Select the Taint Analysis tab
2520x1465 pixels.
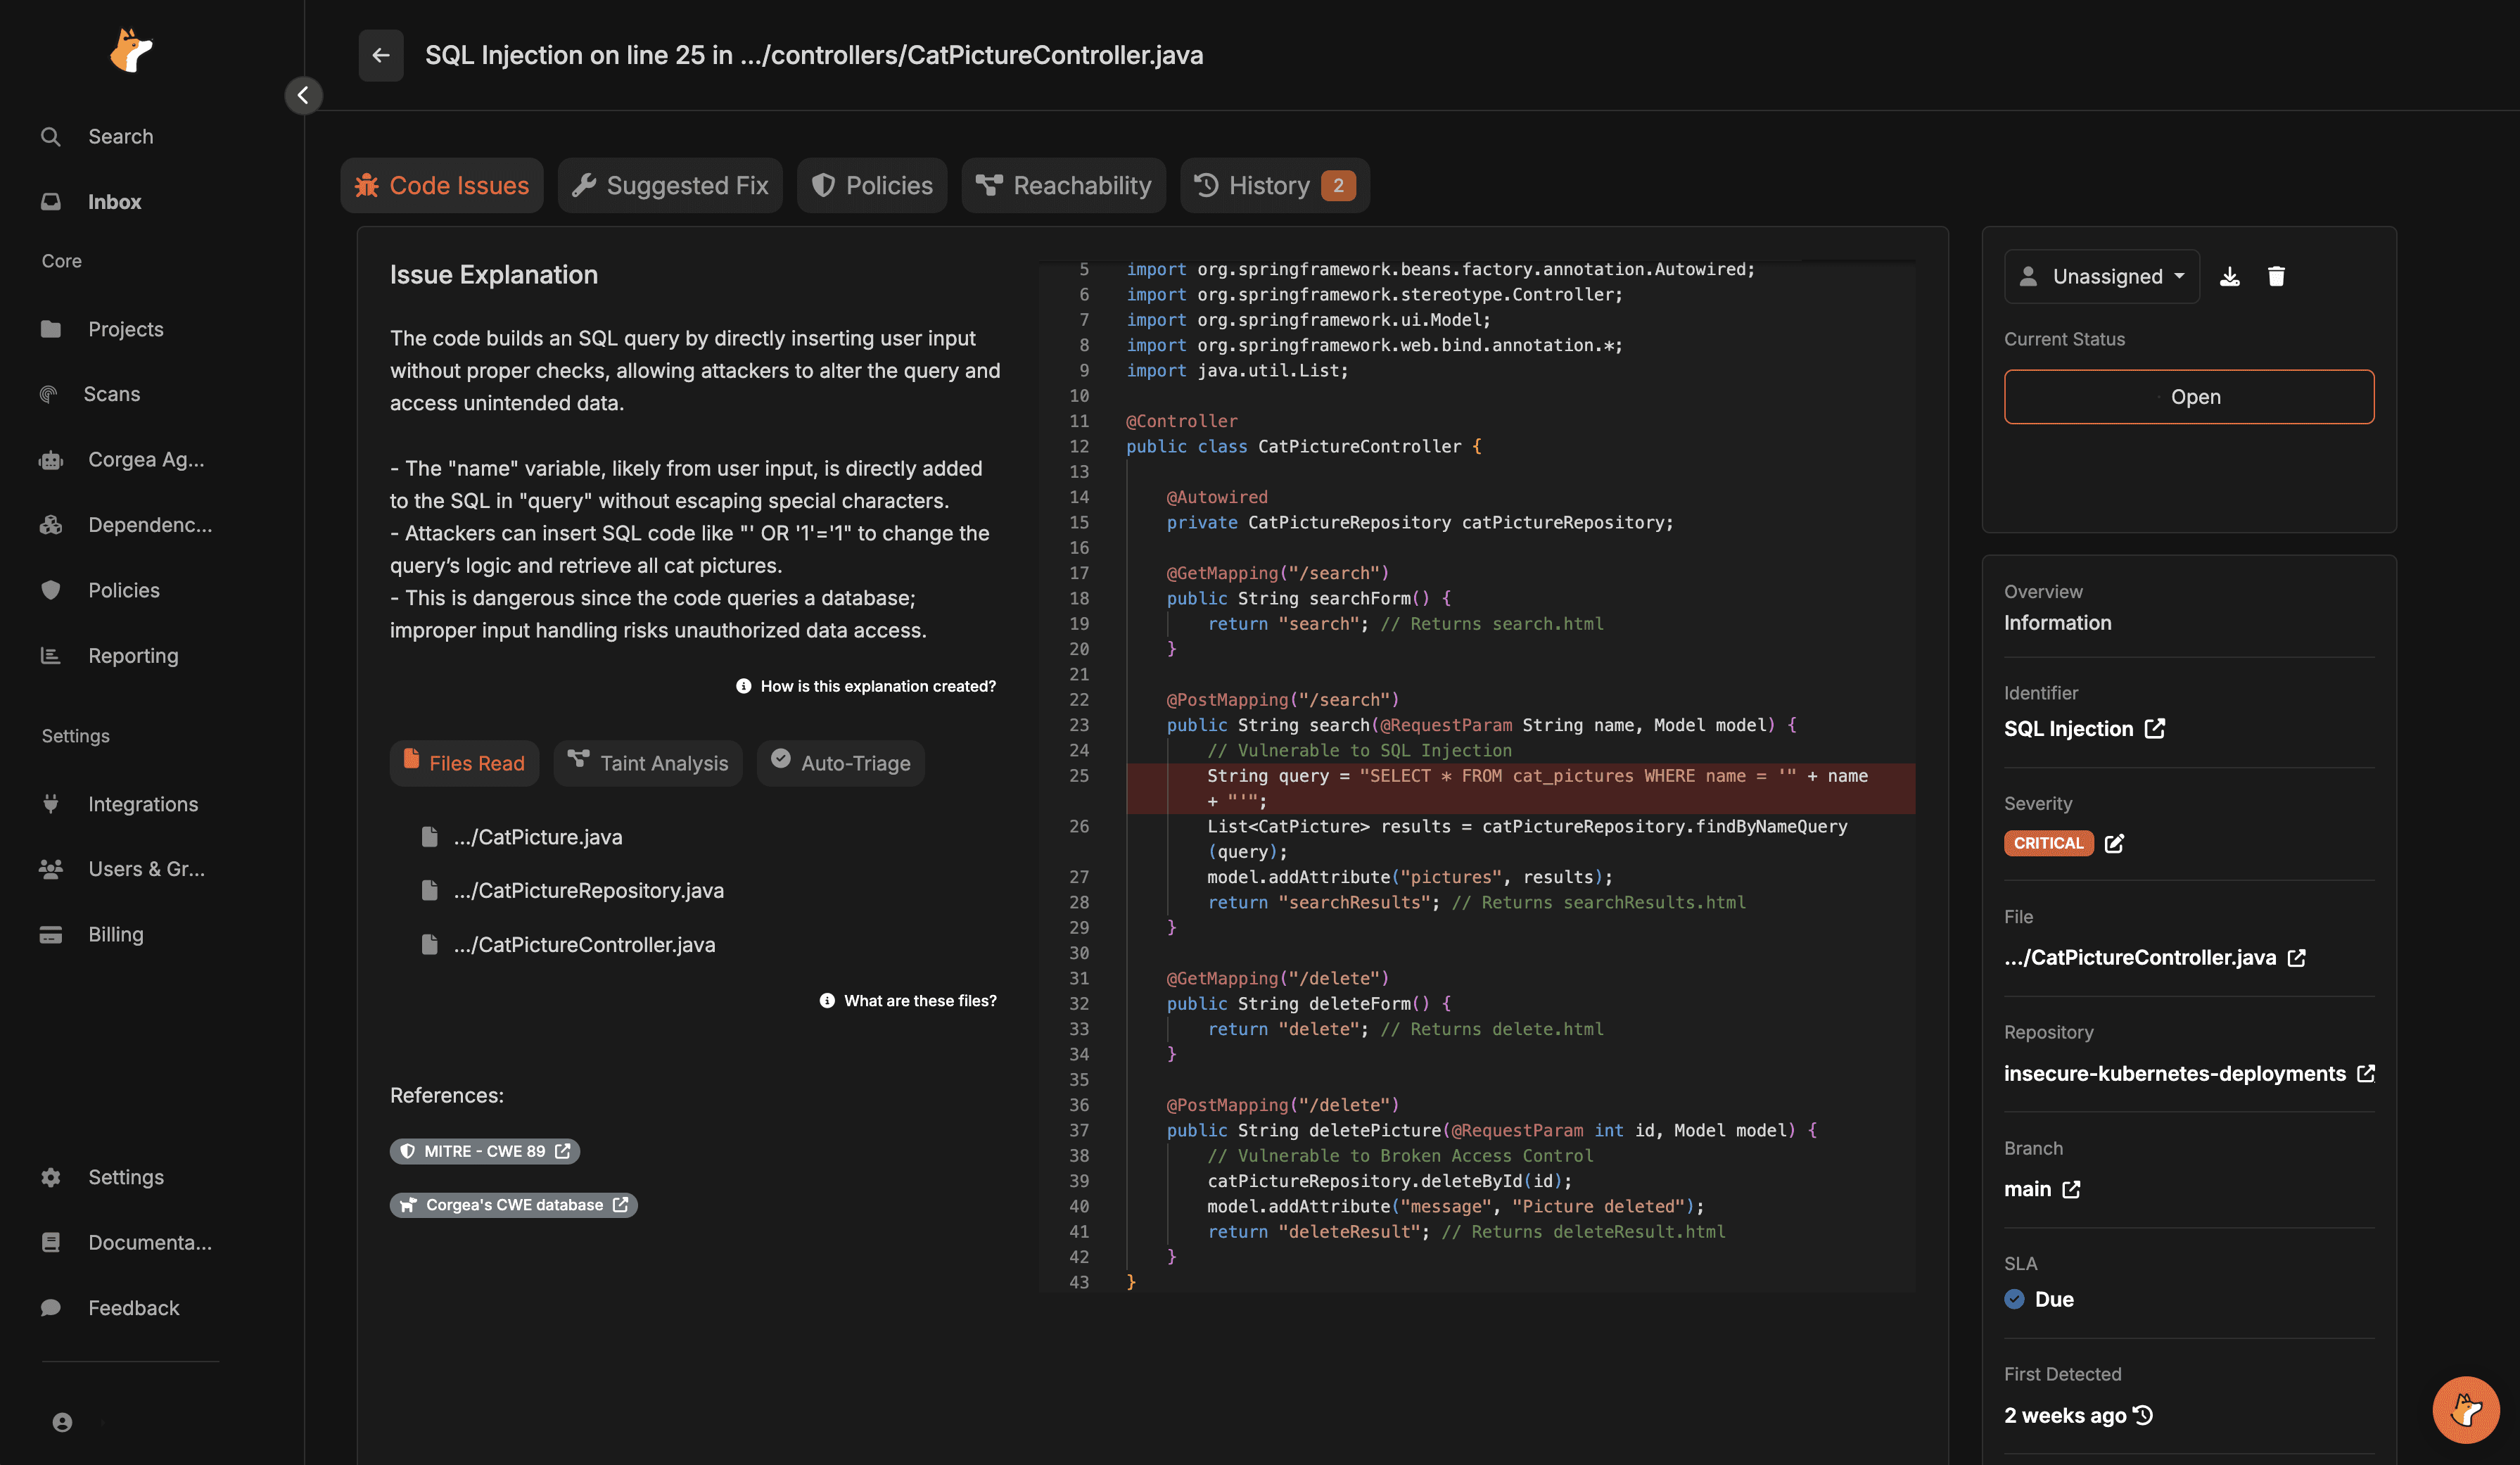click(x=648, y=763)
